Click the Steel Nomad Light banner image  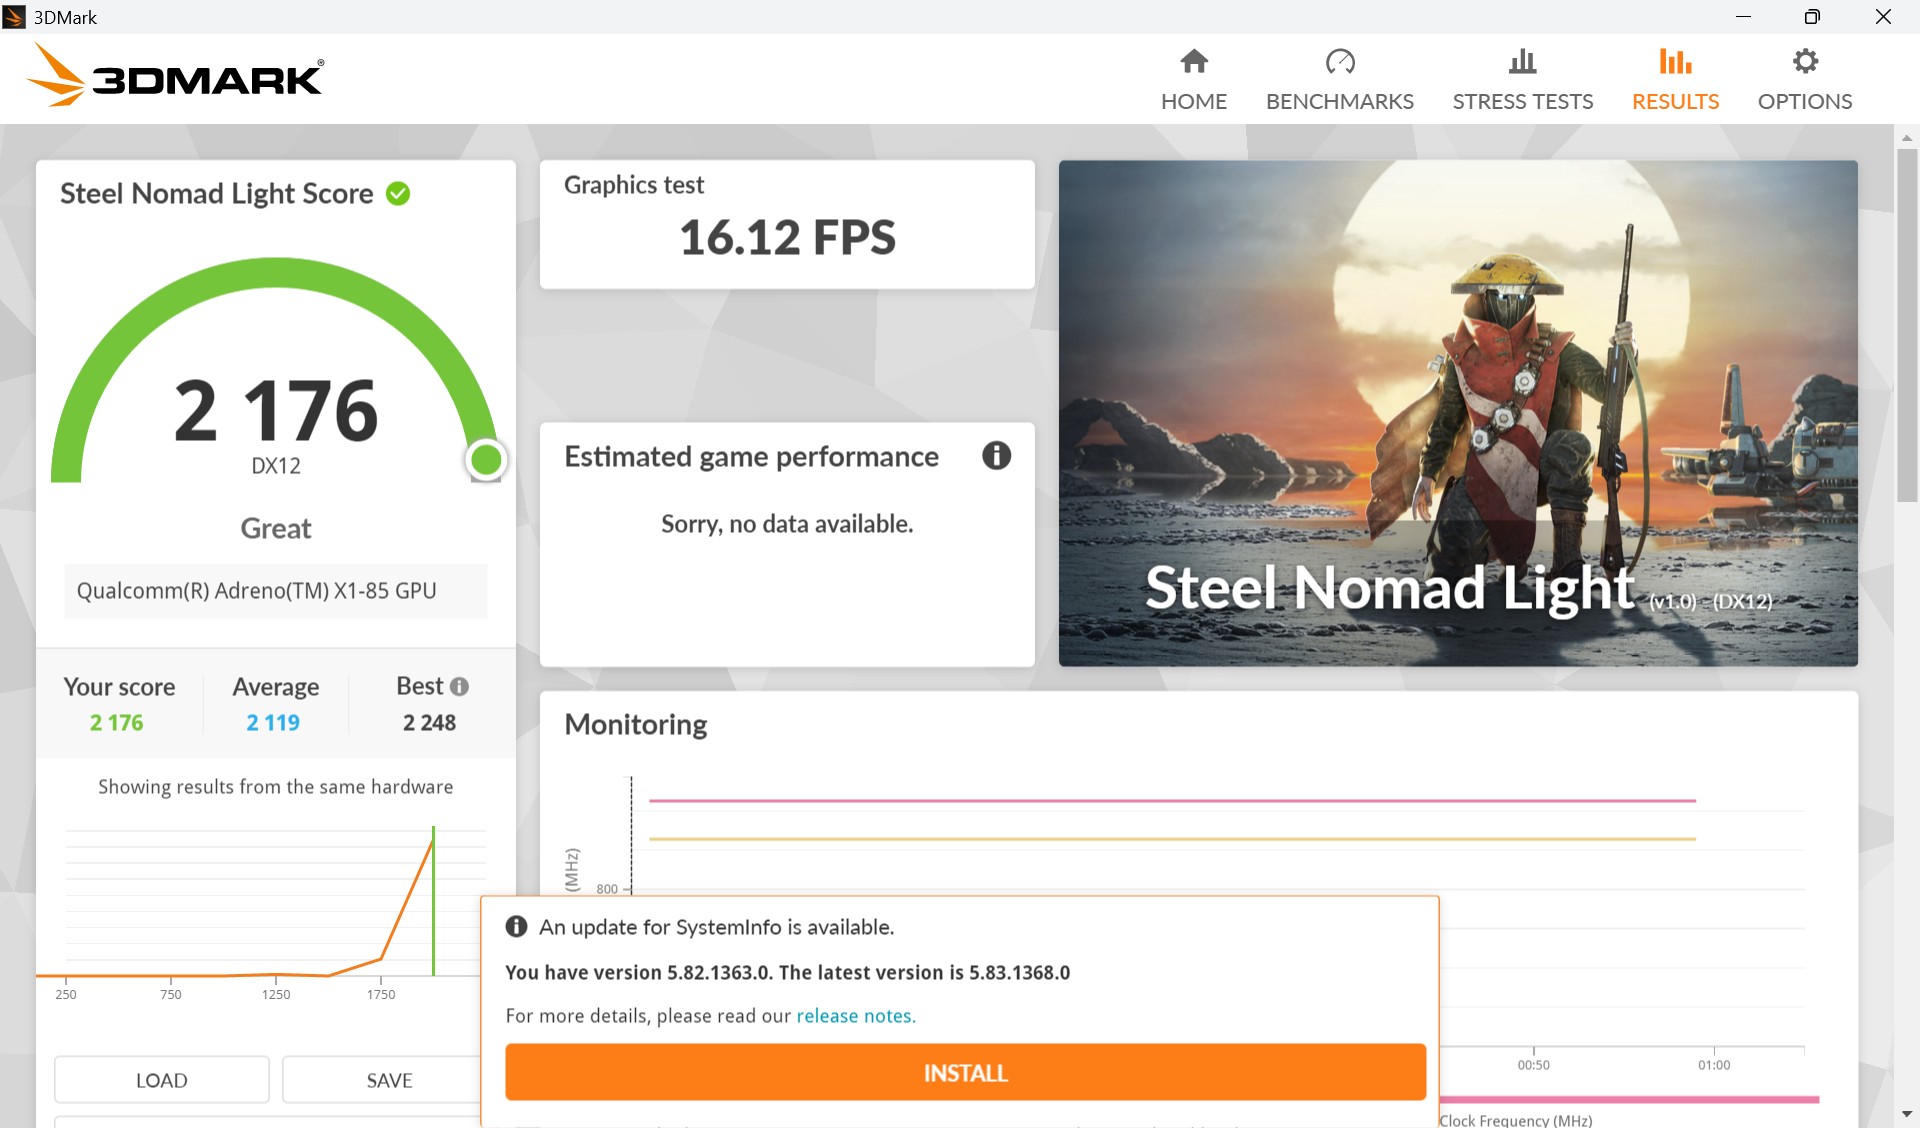[x=1458, y=413]
